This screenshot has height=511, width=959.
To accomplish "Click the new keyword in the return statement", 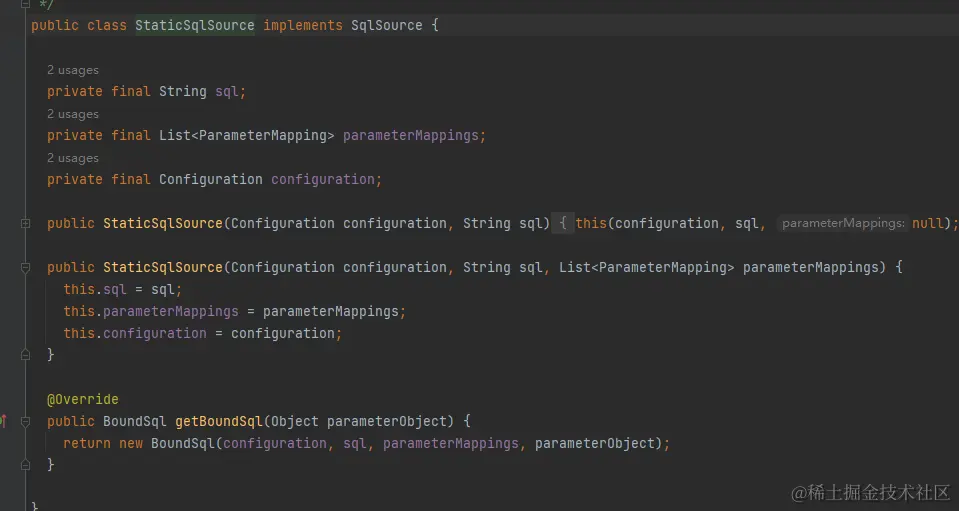I will 131,444.
